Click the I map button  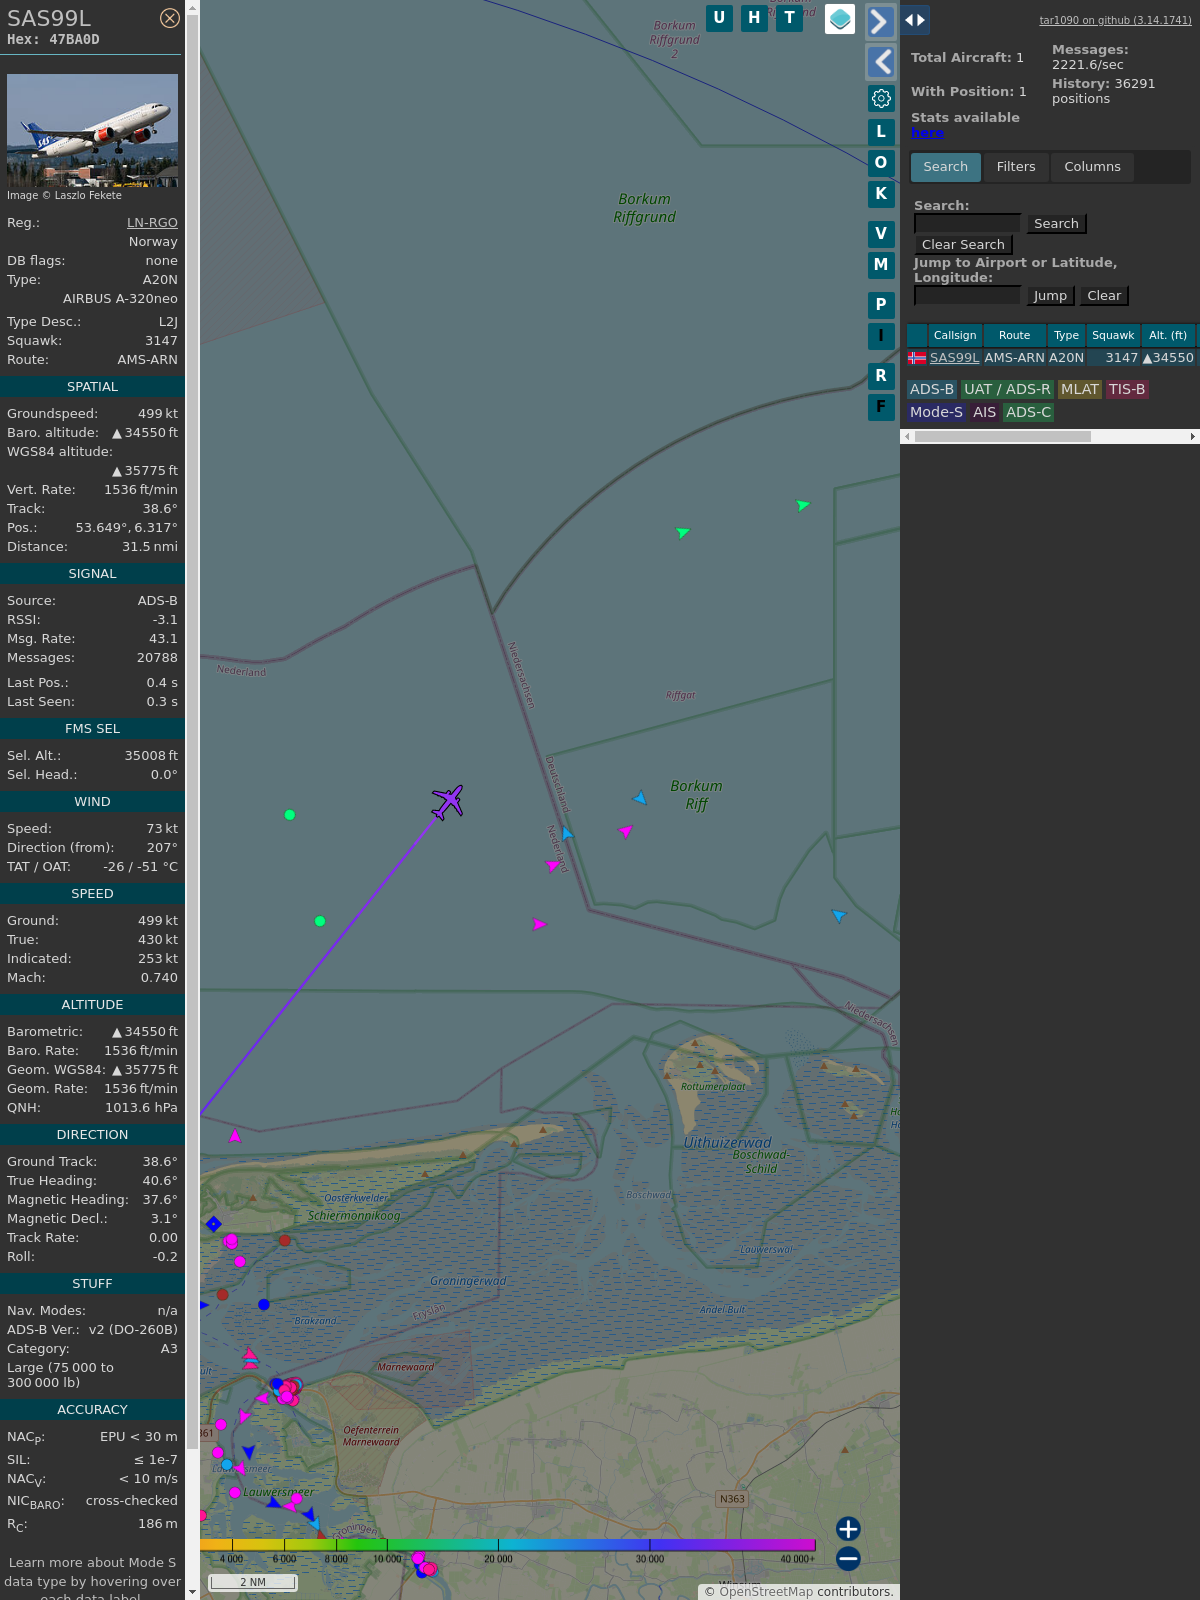(x=881, y=336)
